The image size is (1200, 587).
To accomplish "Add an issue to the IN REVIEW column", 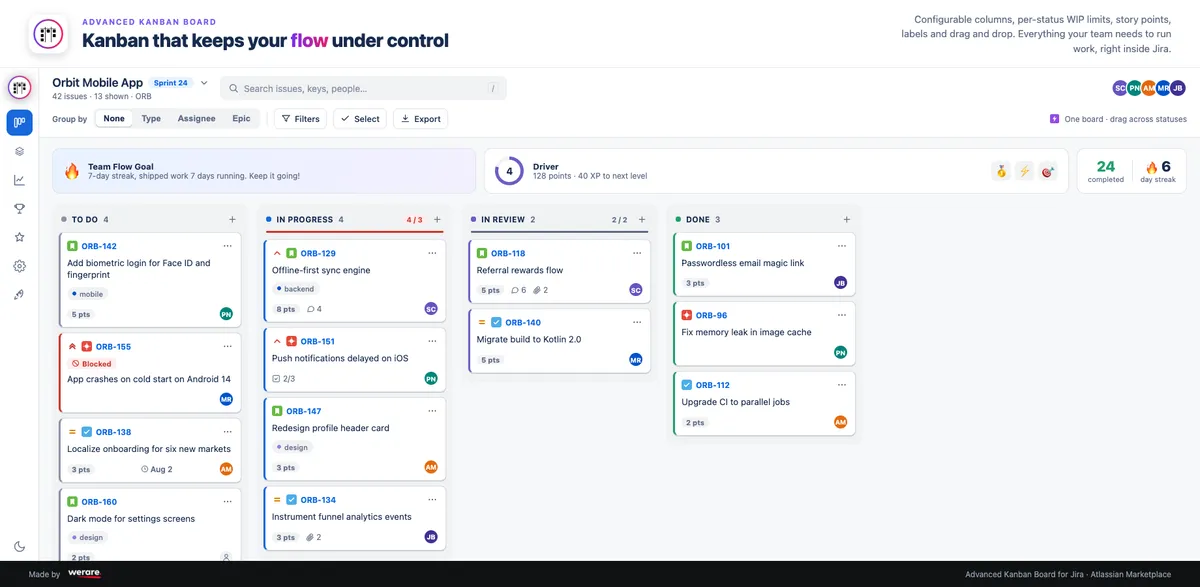I will [x=642, y=219].
